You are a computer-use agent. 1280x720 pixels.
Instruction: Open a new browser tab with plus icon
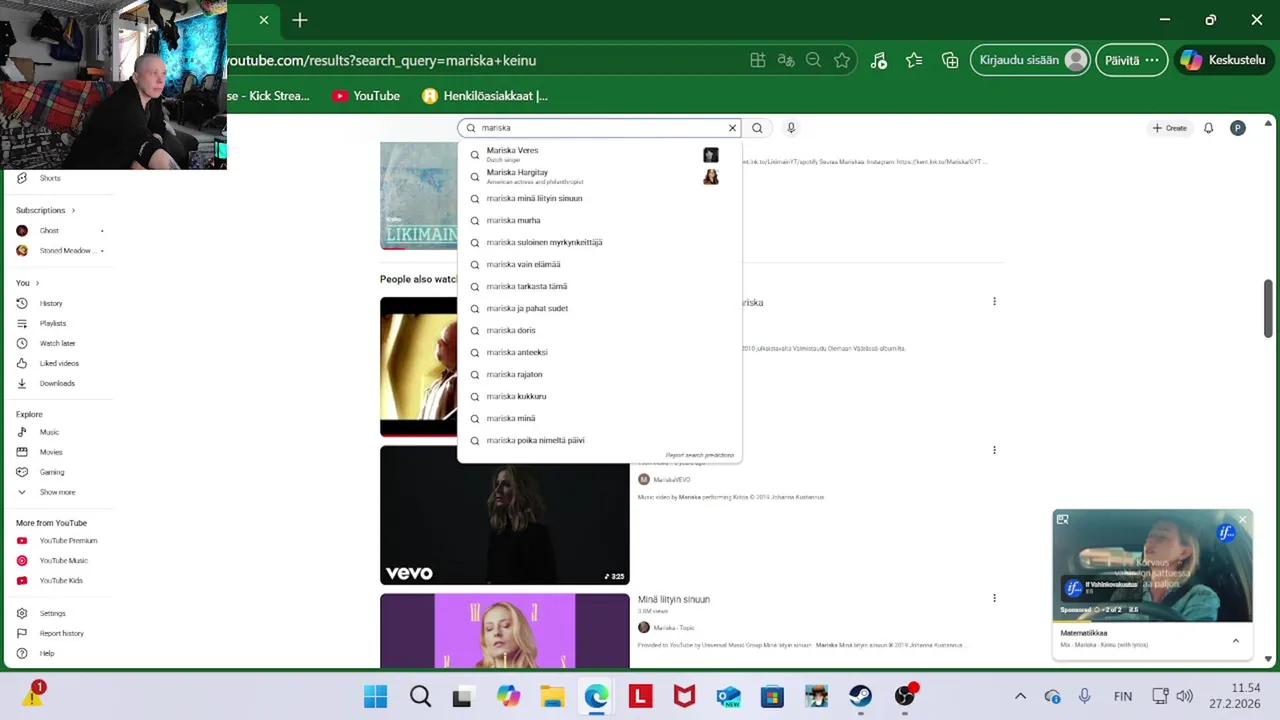point(300,20)
